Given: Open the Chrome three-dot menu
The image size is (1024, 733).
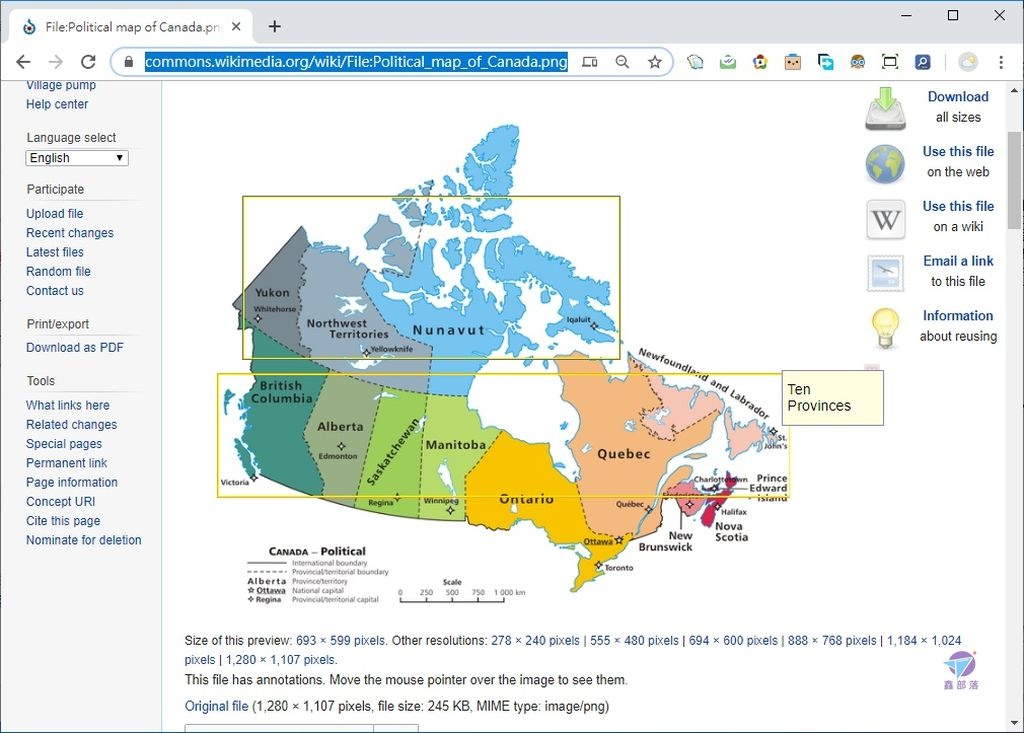Looking at the screenshot, I should pos(1000,62).
